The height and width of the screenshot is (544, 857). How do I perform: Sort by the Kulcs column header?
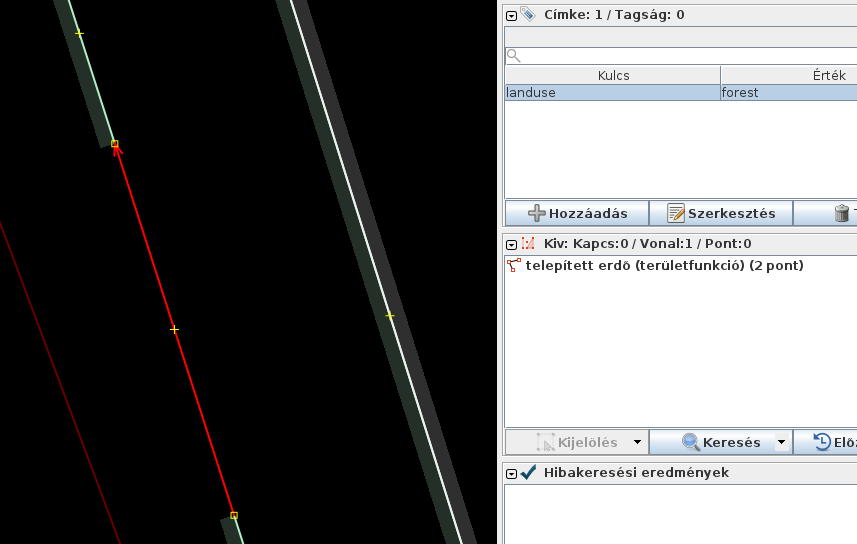(x=613, y=75)
